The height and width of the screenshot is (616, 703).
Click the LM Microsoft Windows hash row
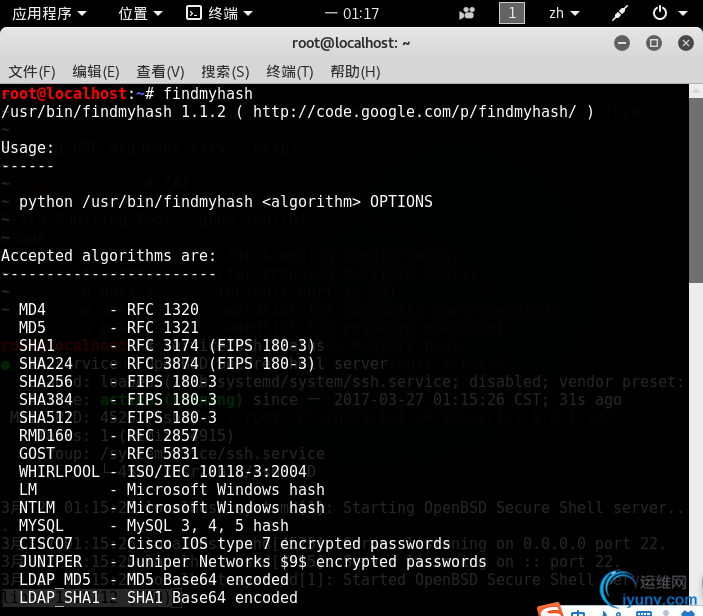coord(172,490)
